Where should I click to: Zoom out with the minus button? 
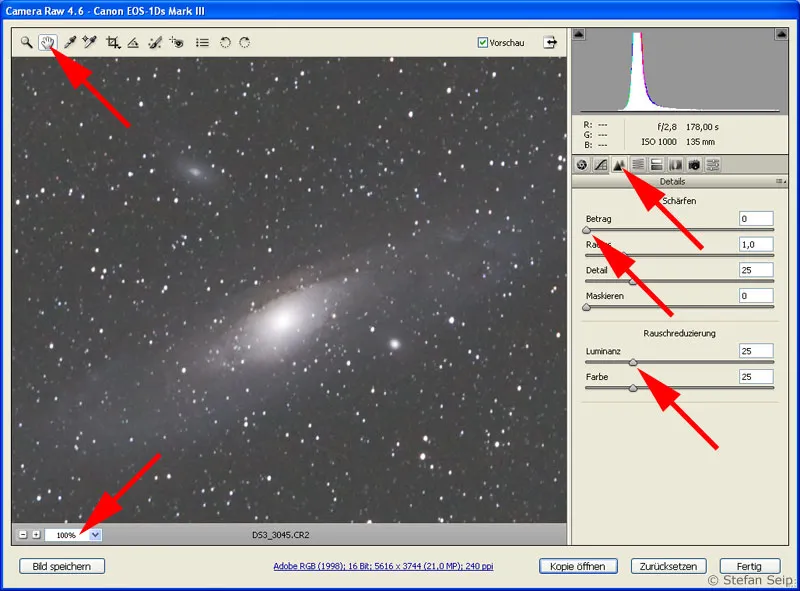23,534
